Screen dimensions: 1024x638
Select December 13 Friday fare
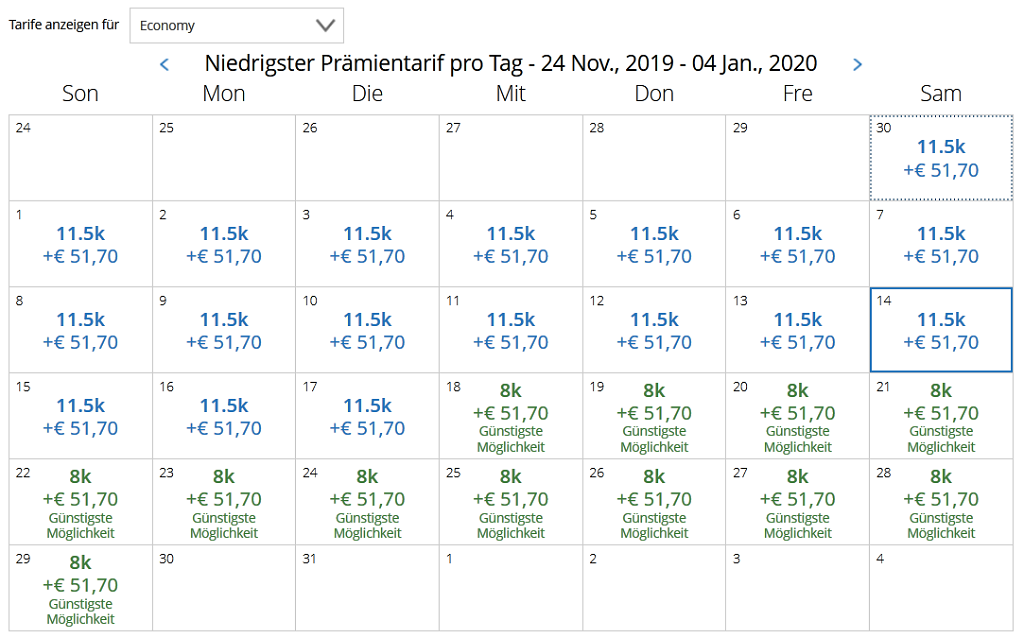click(x=798, y=331)
